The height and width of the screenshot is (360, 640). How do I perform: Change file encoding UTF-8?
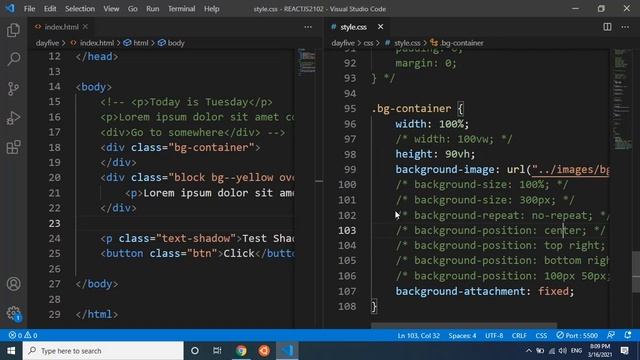pos(494,335)
